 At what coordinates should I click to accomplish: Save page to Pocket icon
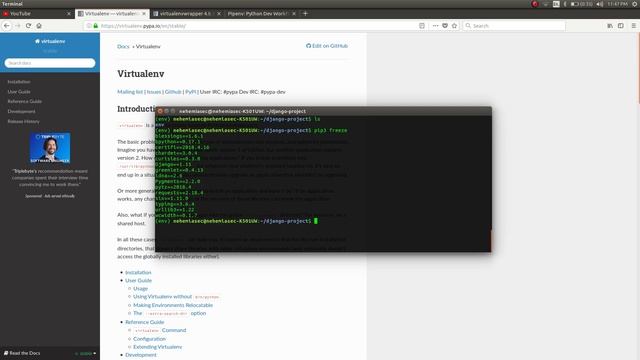coord(445,26)
